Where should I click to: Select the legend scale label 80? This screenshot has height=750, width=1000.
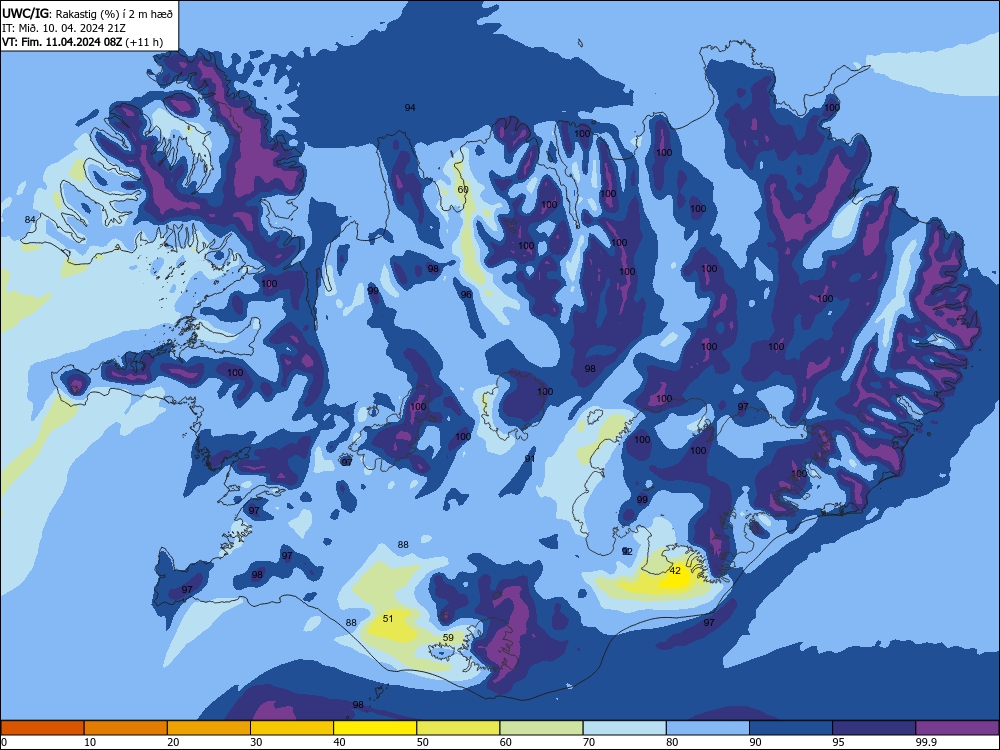click(x=672, y=742)
